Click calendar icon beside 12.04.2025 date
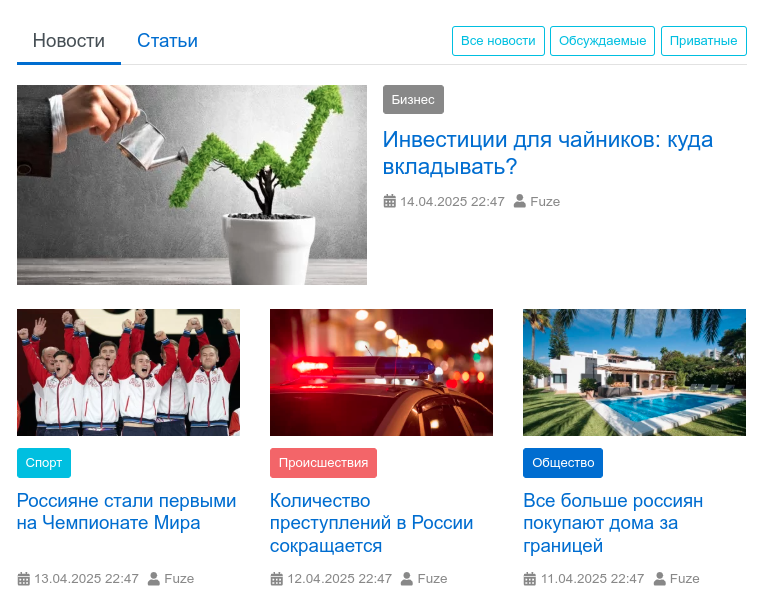Image resolution: width=769 pixels, height=598 pixels. pyautogui.click(x=277, y=579)
